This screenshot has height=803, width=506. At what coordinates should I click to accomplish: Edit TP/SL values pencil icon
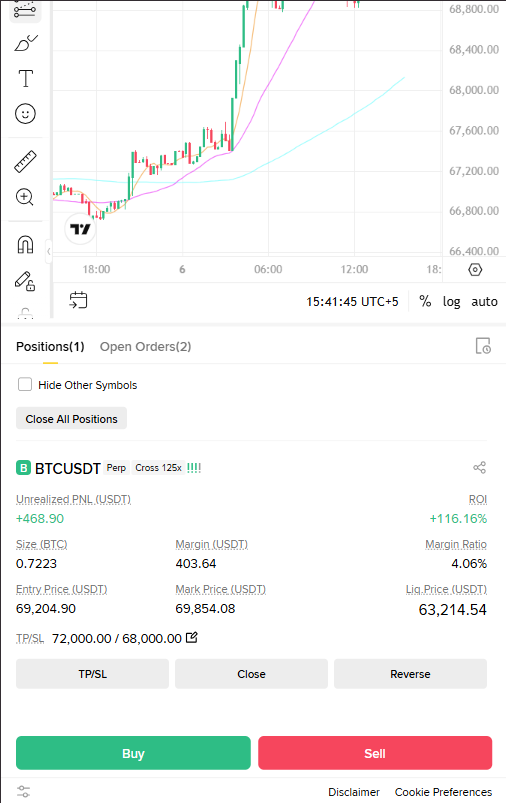[x=192, y=638]
